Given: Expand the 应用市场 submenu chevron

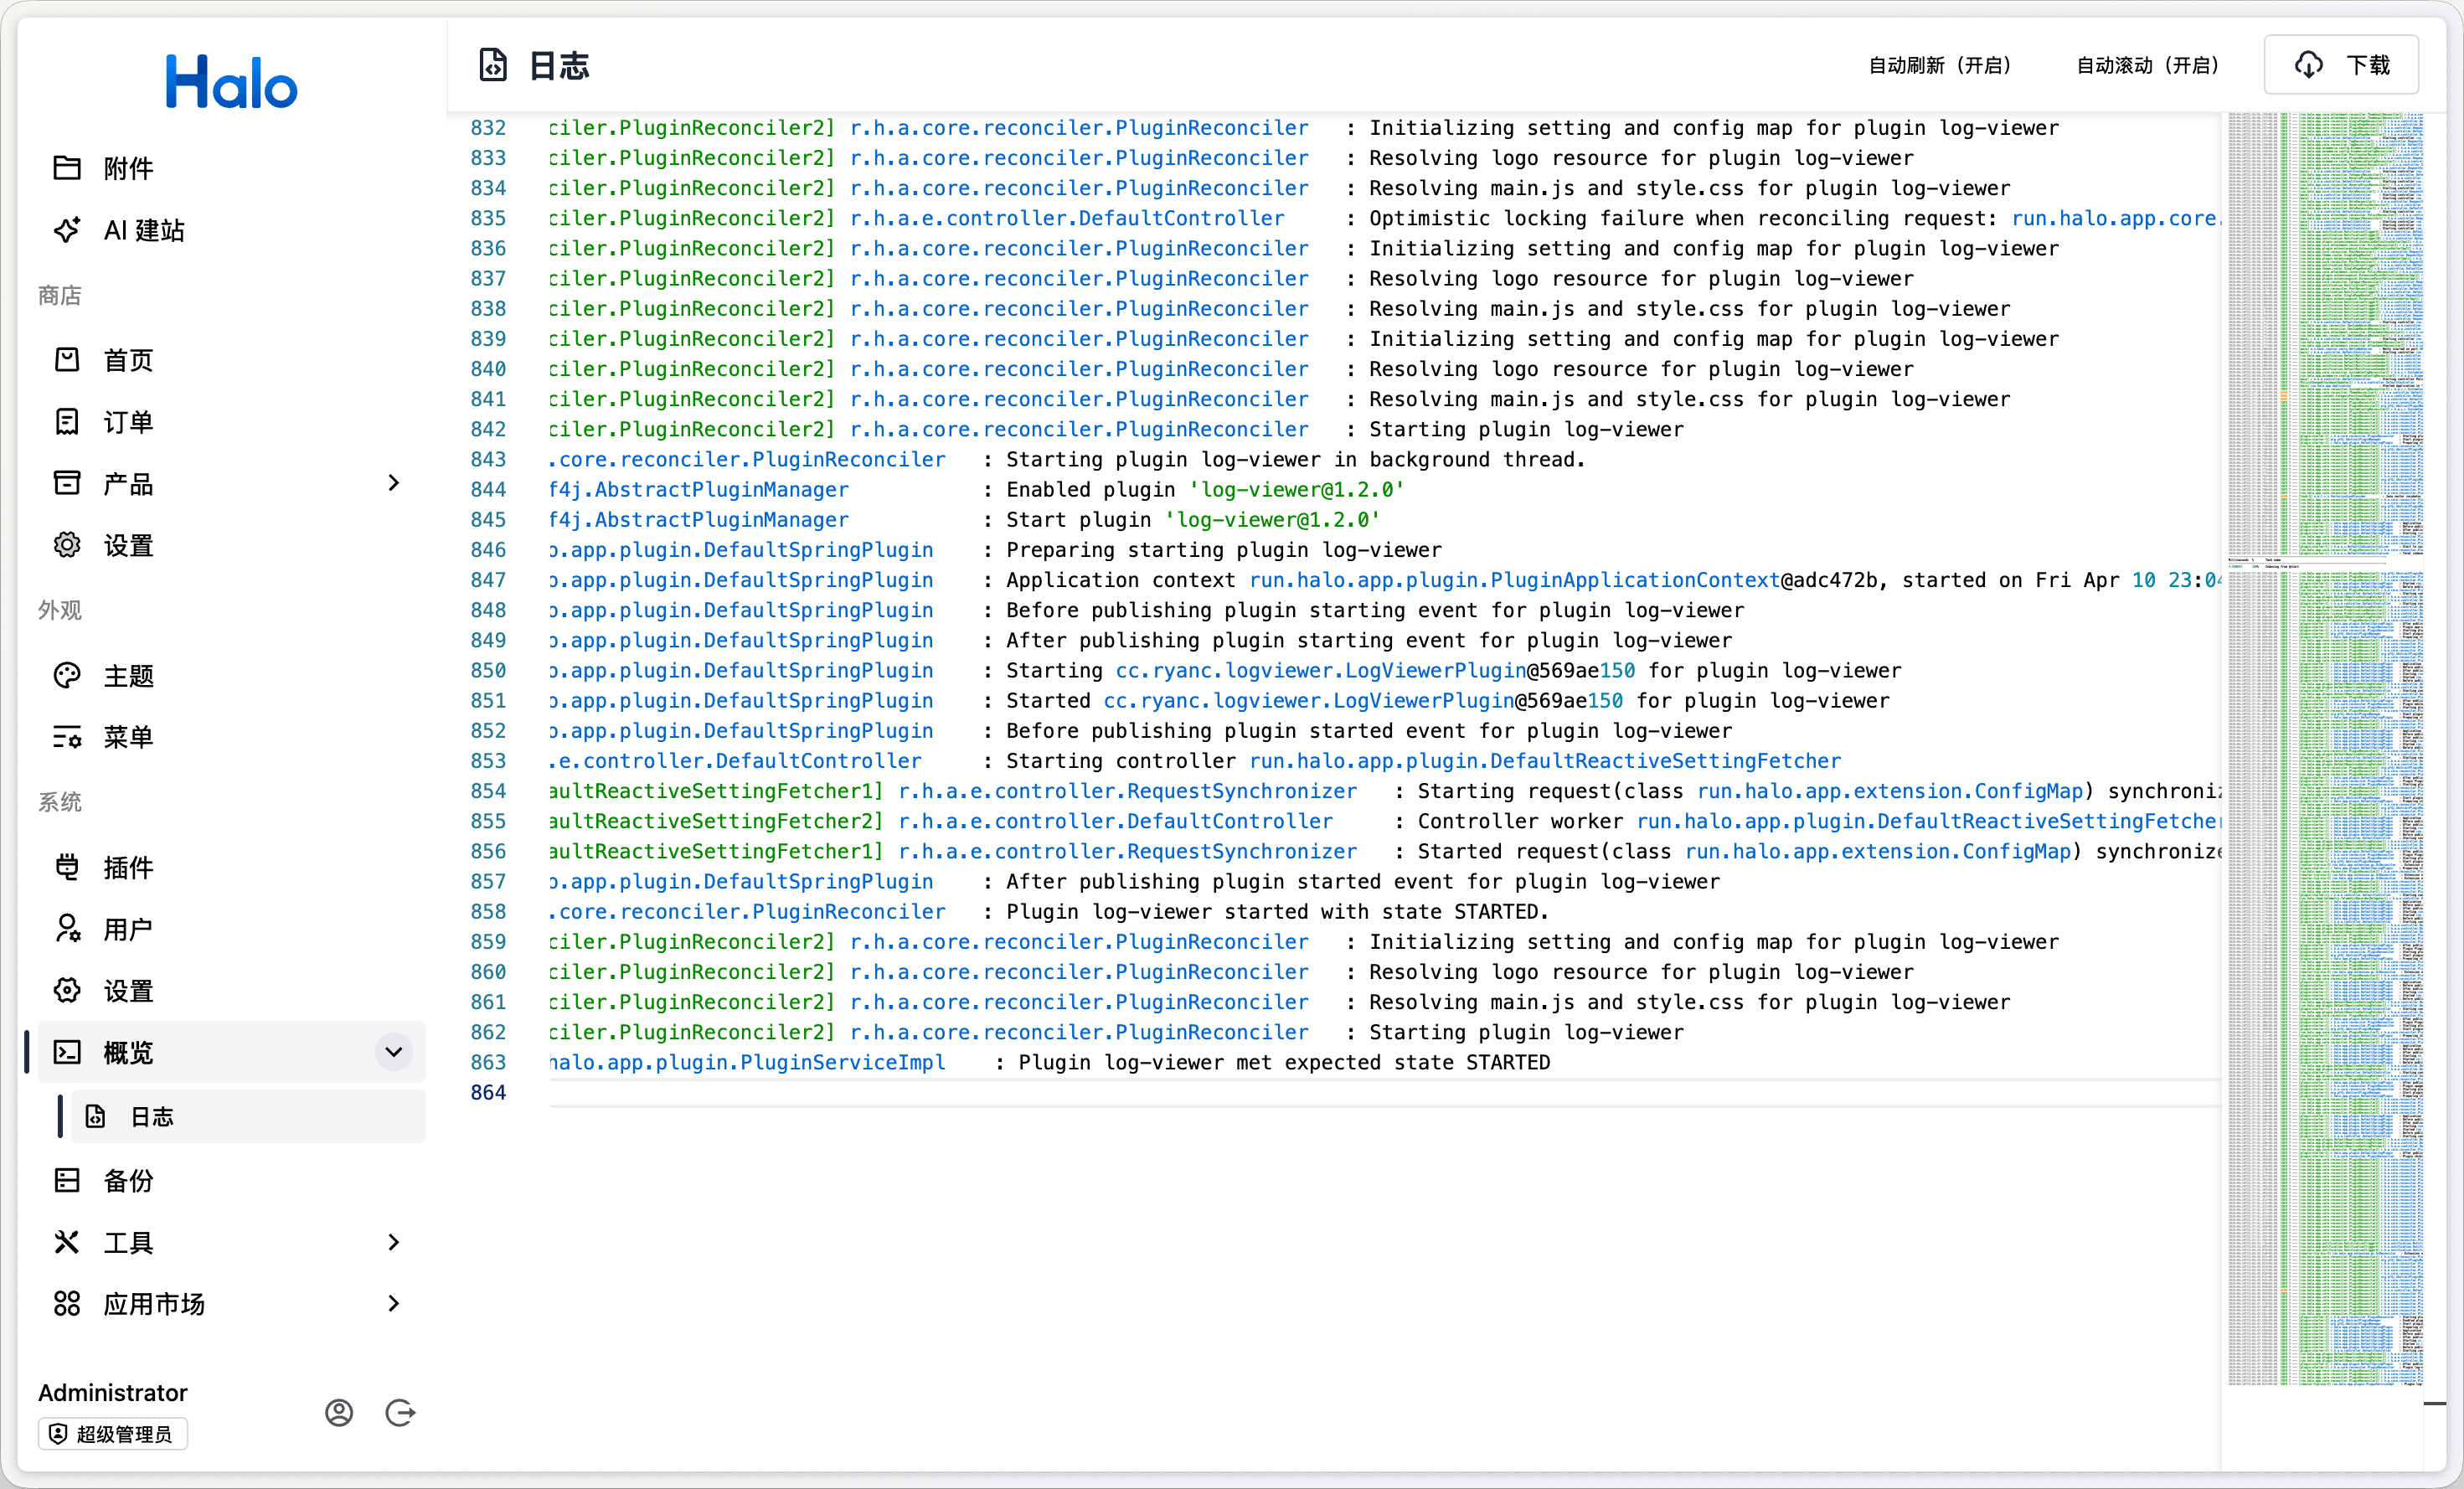Looking at the screenshot, I should (x=393, y=1303).
